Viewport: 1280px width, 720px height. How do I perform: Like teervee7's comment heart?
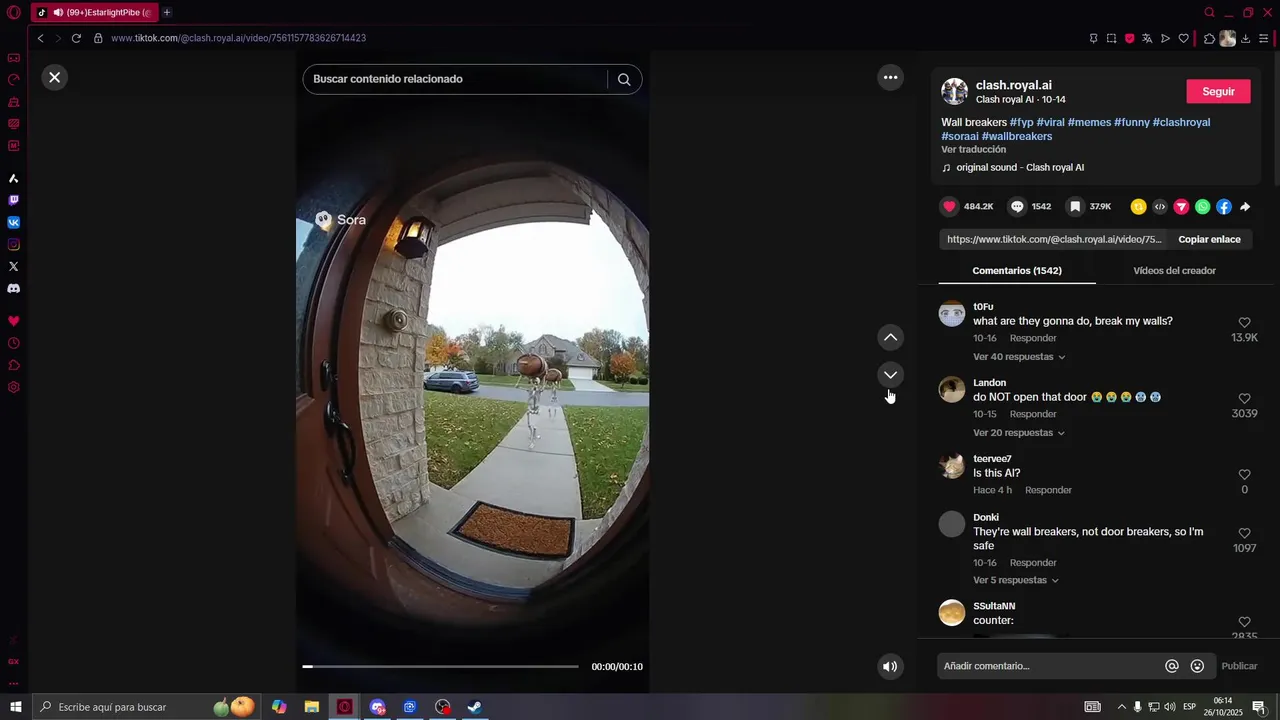click(1244, 474)
